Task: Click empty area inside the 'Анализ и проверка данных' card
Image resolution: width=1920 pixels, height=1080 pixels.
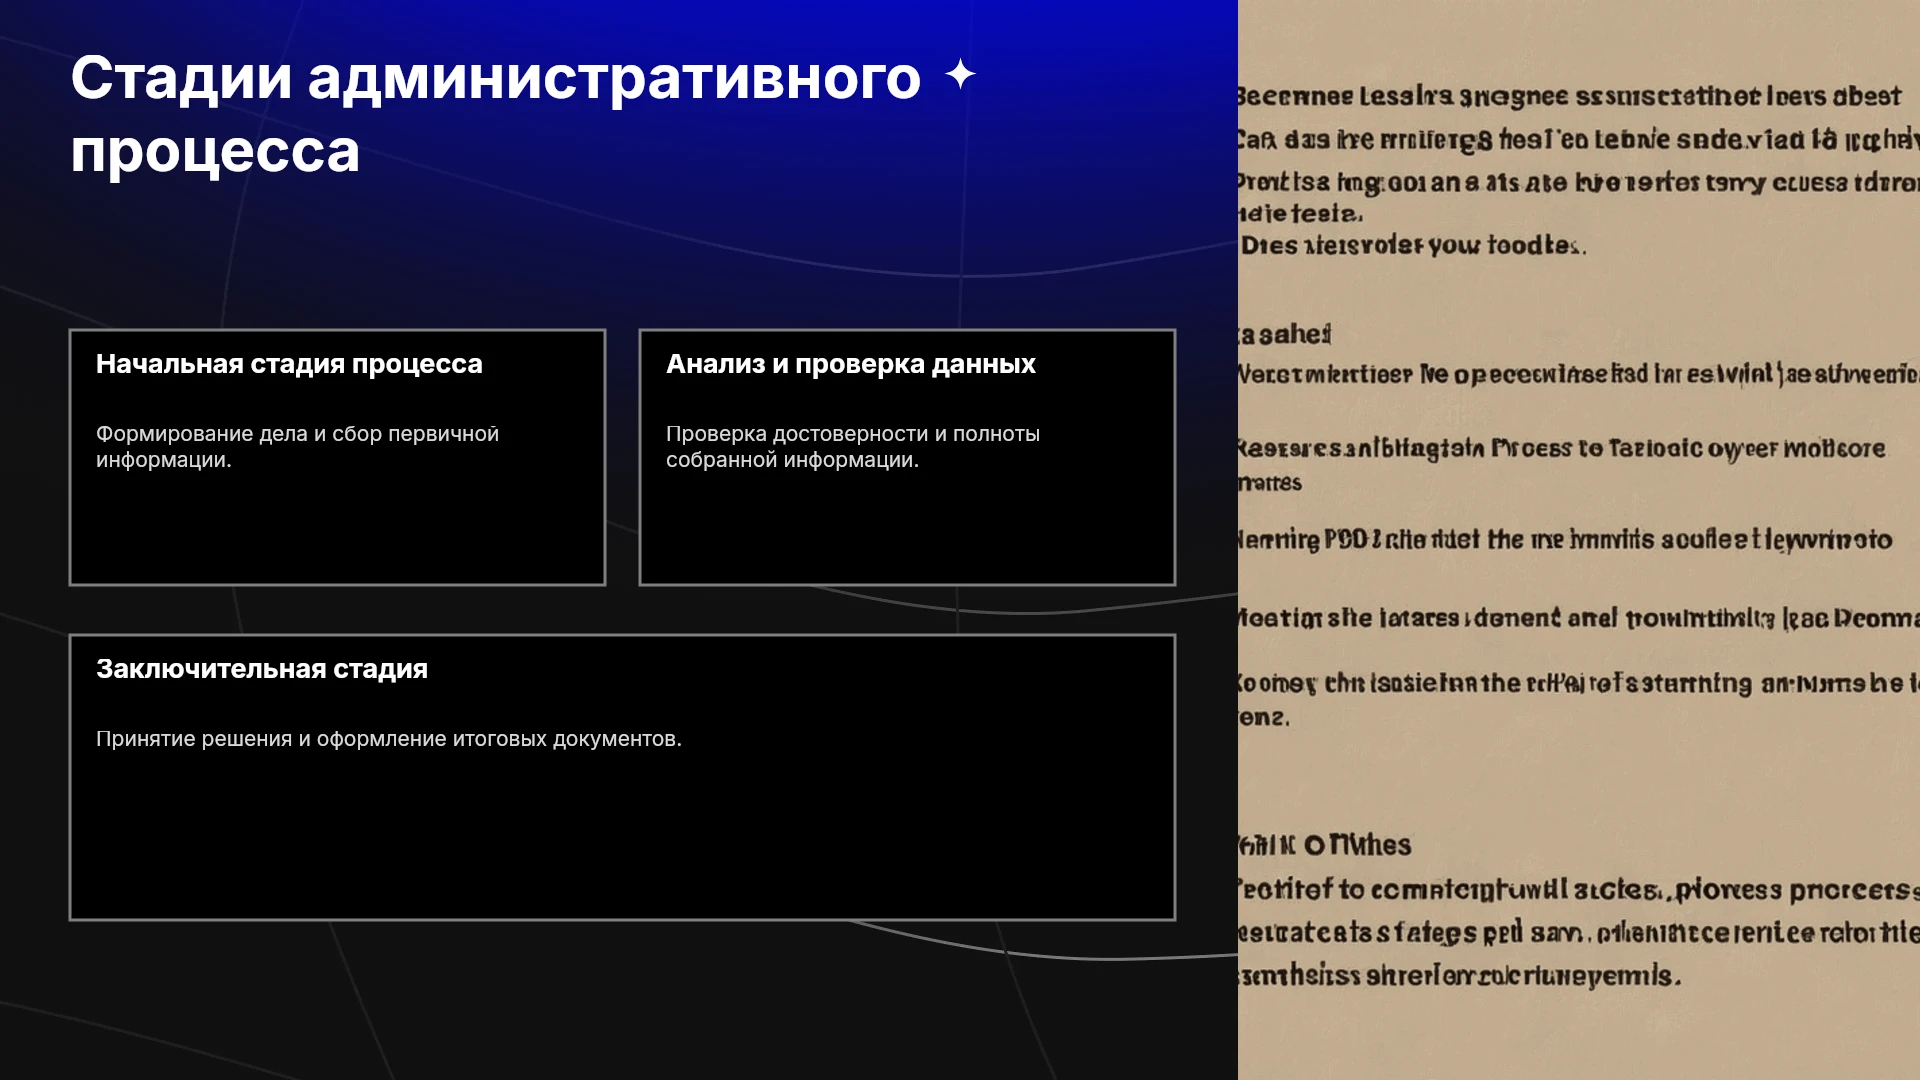Action: coord(907,530)
